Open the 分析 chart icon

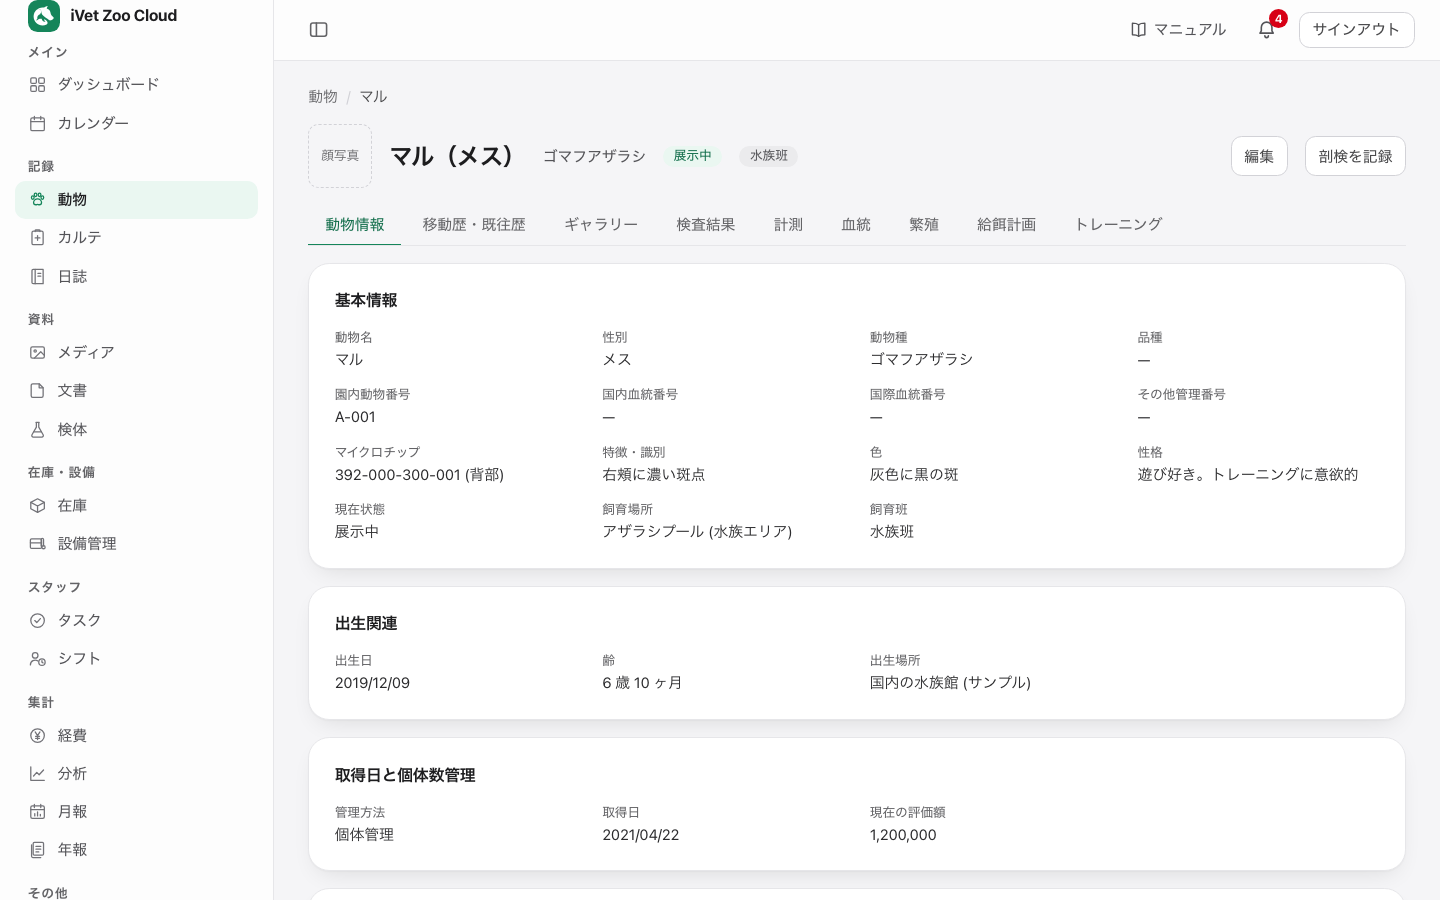[38, 774]
